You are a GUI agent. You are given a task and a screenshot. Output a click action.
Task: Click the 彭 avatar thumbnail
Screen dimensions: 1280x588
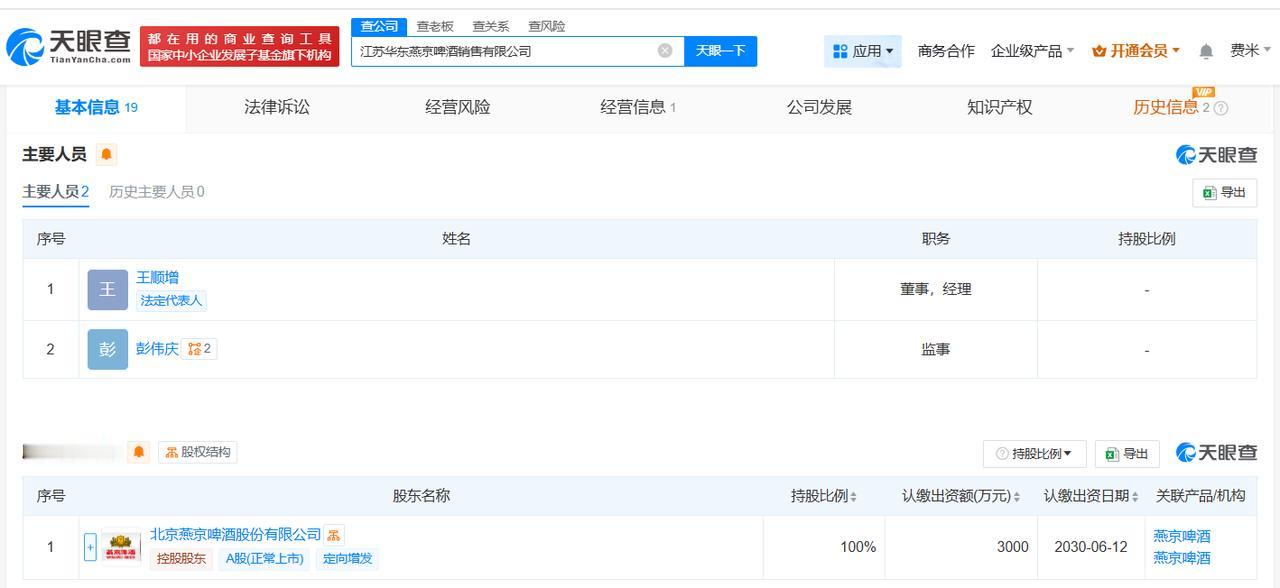coord(107,349)
